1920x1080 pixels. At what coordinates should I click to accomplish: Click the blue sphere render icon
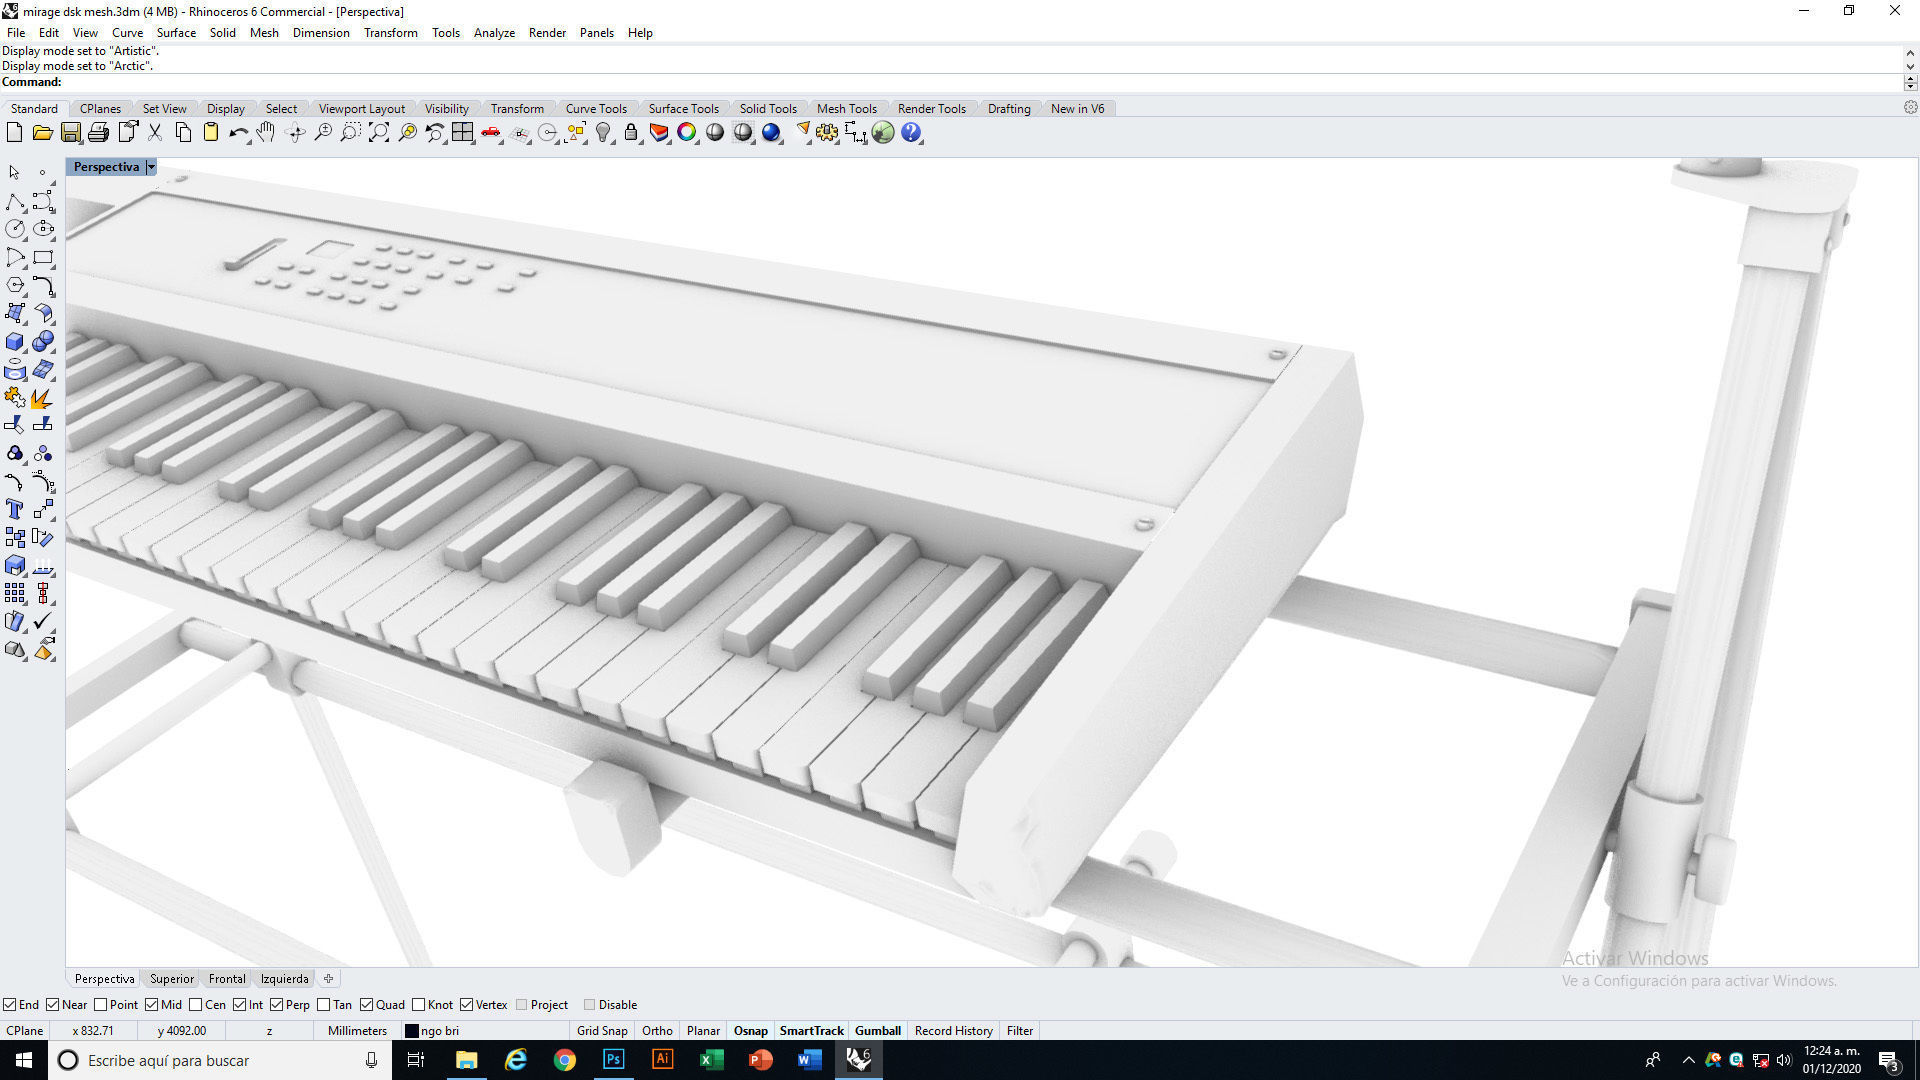pyautogui.click(x=771, y=133)
